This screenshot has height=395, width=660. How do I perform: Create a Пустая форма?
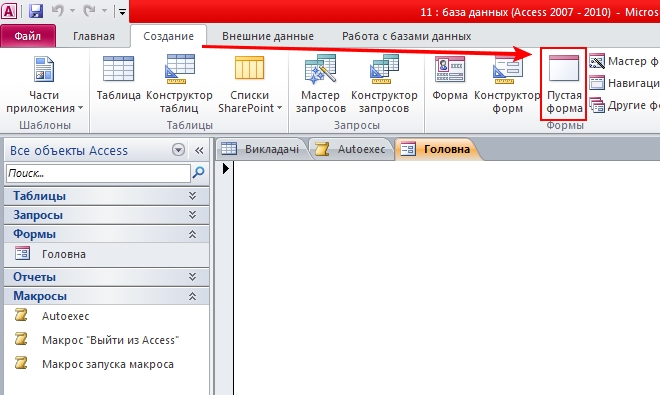coord(564,85)
